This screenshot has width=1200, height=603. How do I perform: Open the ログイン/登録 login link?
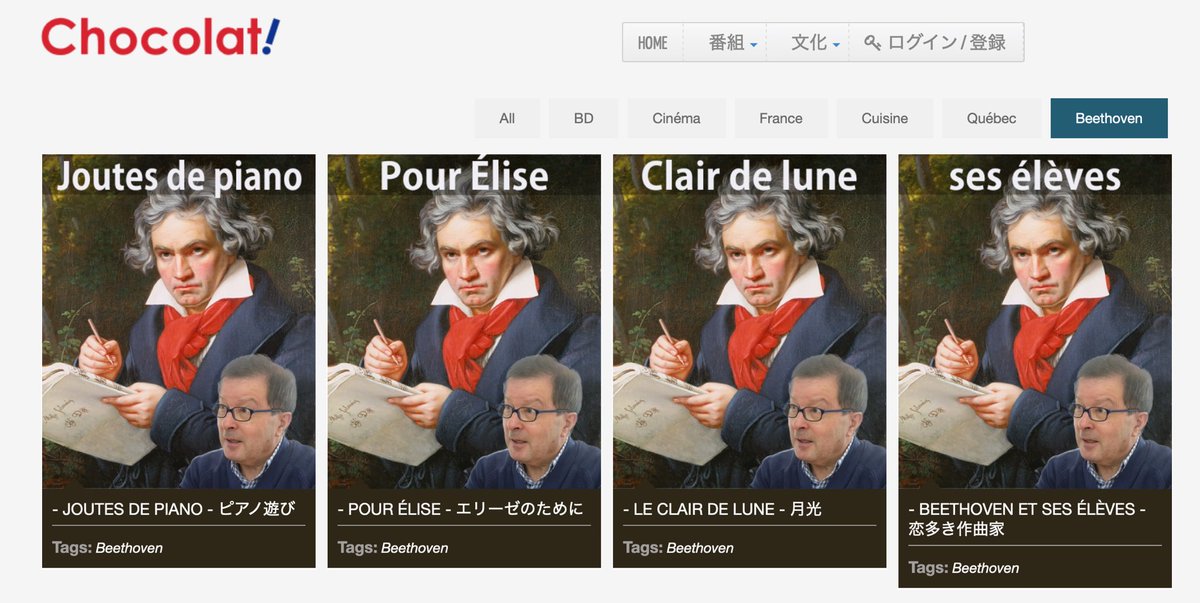tap(936, 43)
